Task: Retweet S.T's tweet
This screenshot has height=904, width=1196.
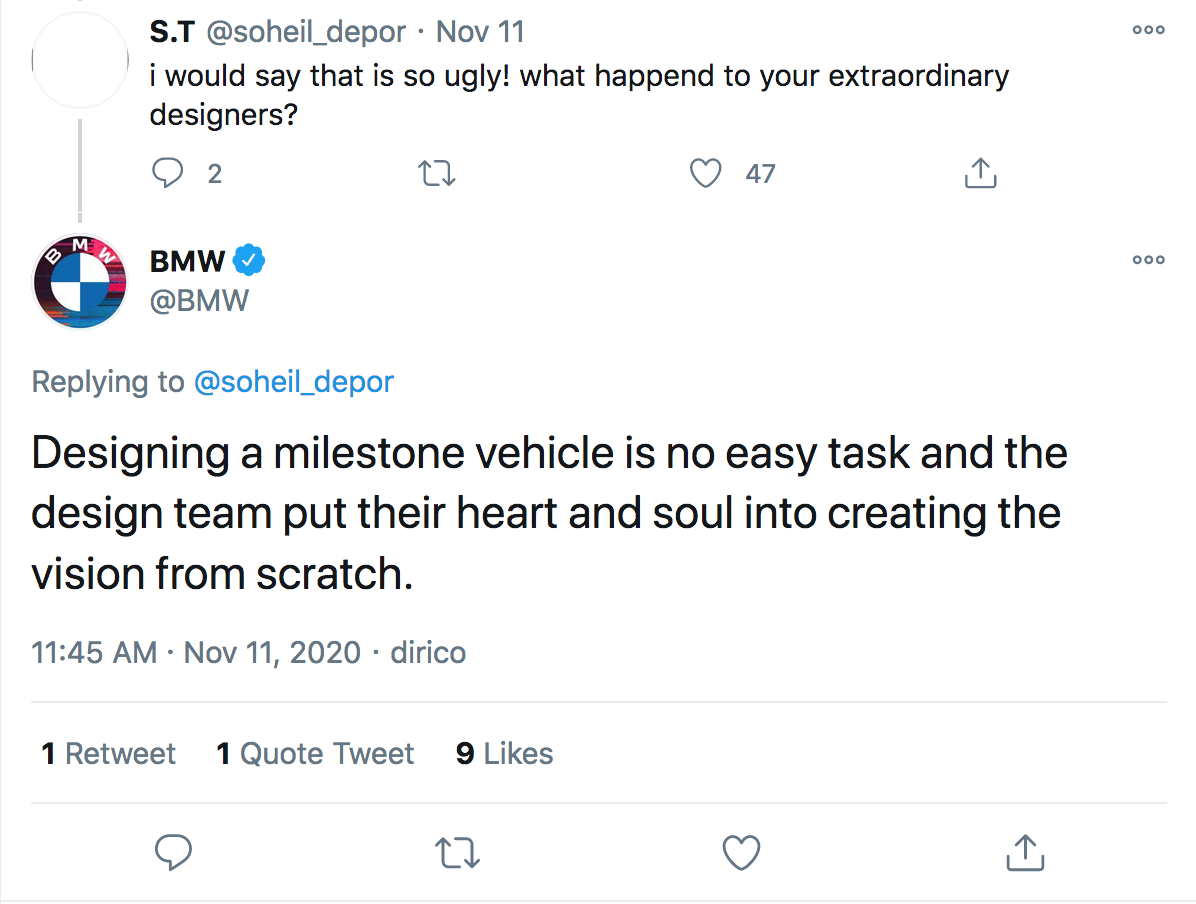Action: [437, 174]
